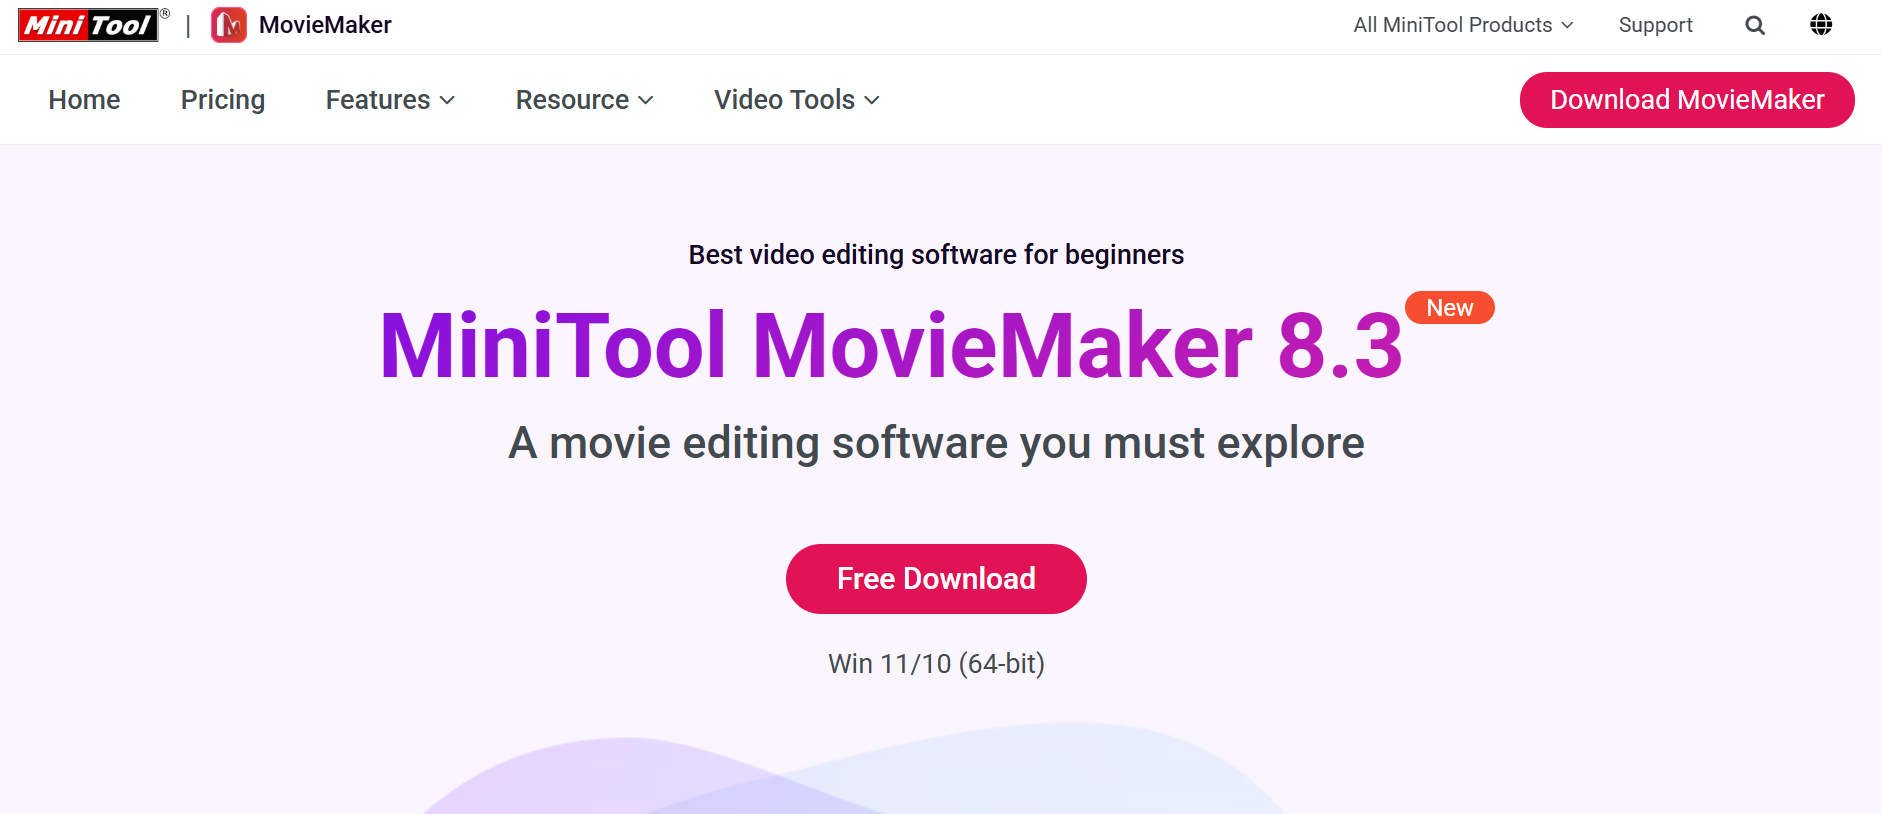The height and width of the screenshot is (814, 1882).
Task: Click the orange New badge
Action: [1449, 308]
